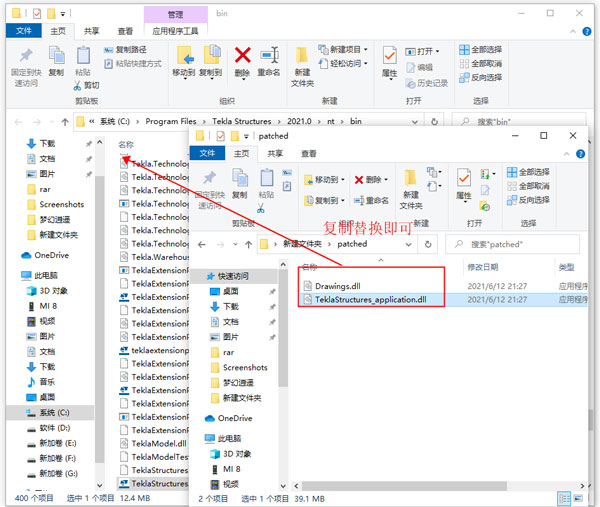The image size is (600, 507).
Task: Click Move to in bin window ribbon
Action: [x=184, y=62]
